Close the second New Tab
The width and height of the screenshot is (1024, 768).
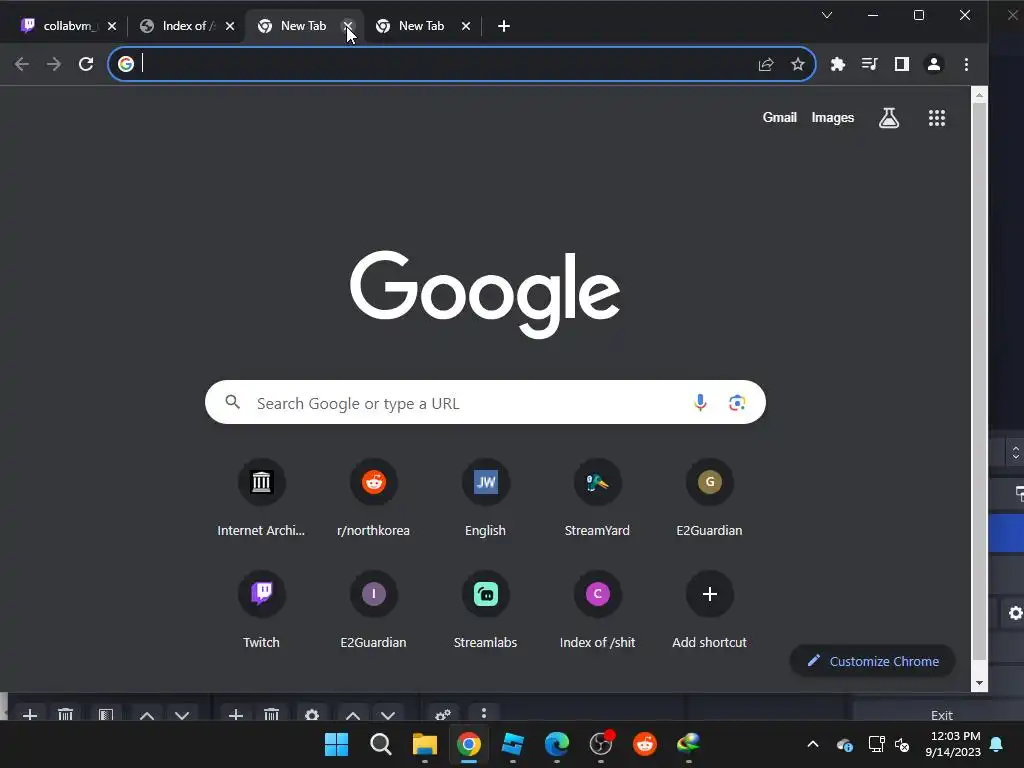pos(466,26)
